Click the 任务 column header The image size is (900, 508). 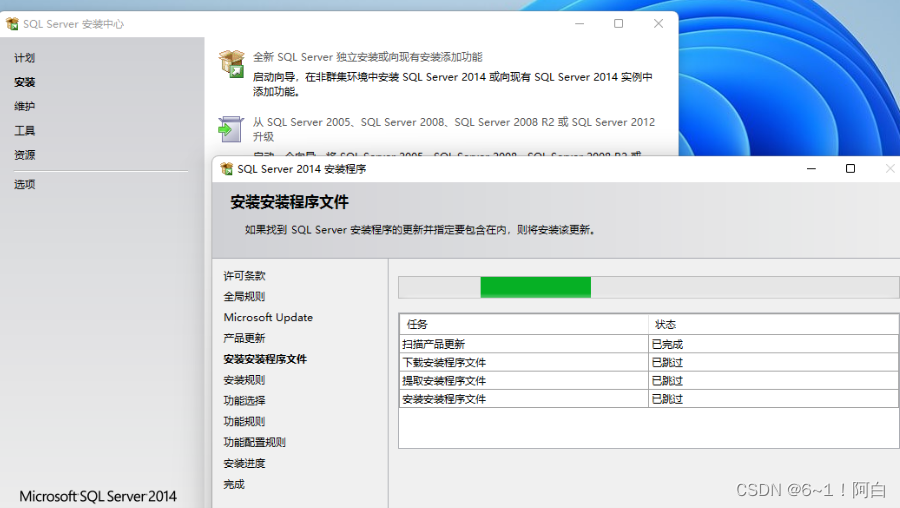(x=524, y=324)
